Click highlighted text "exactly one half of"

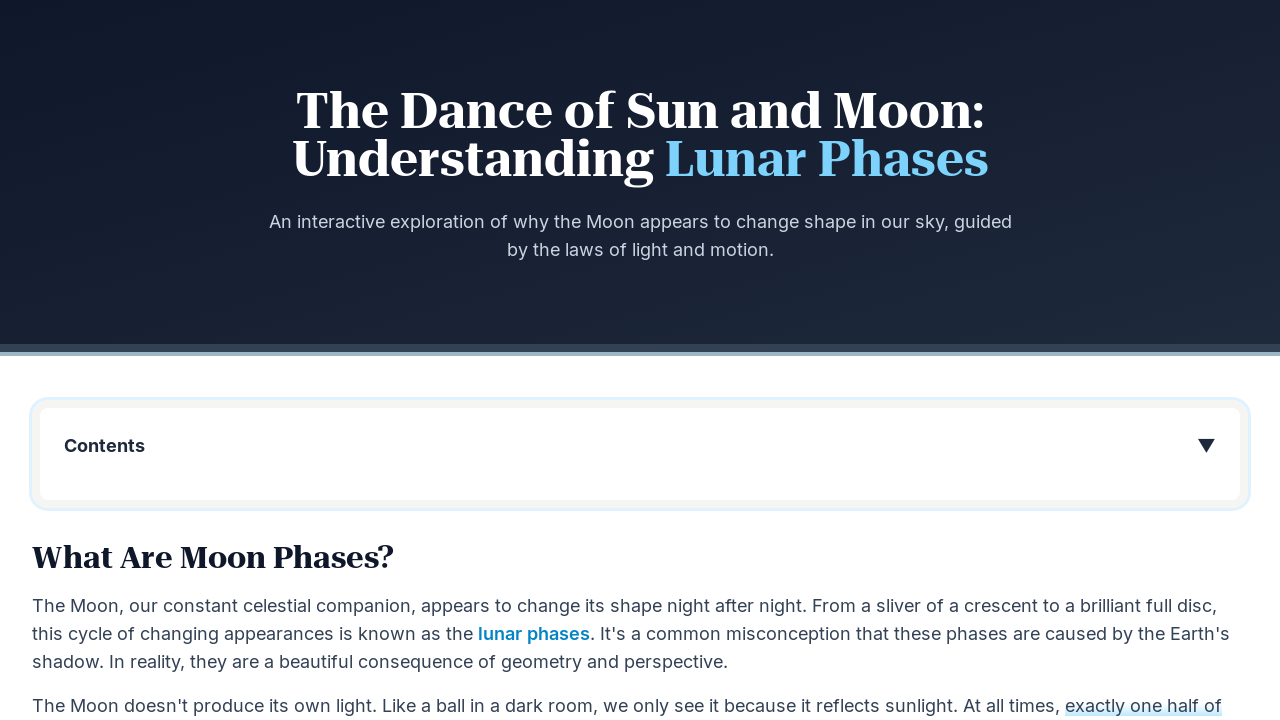[x=1143, y=706]
